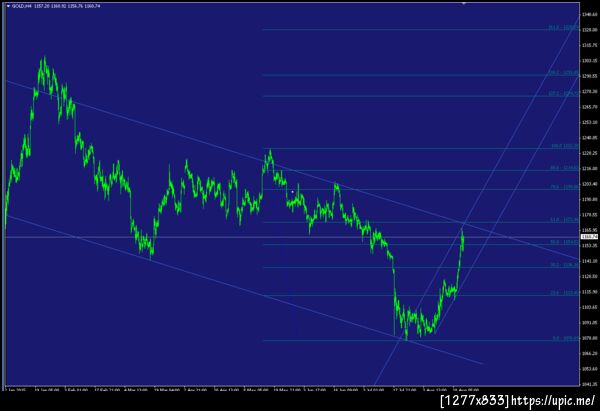Select the Fibonacci 100.0 level label

tap(565, 146)
